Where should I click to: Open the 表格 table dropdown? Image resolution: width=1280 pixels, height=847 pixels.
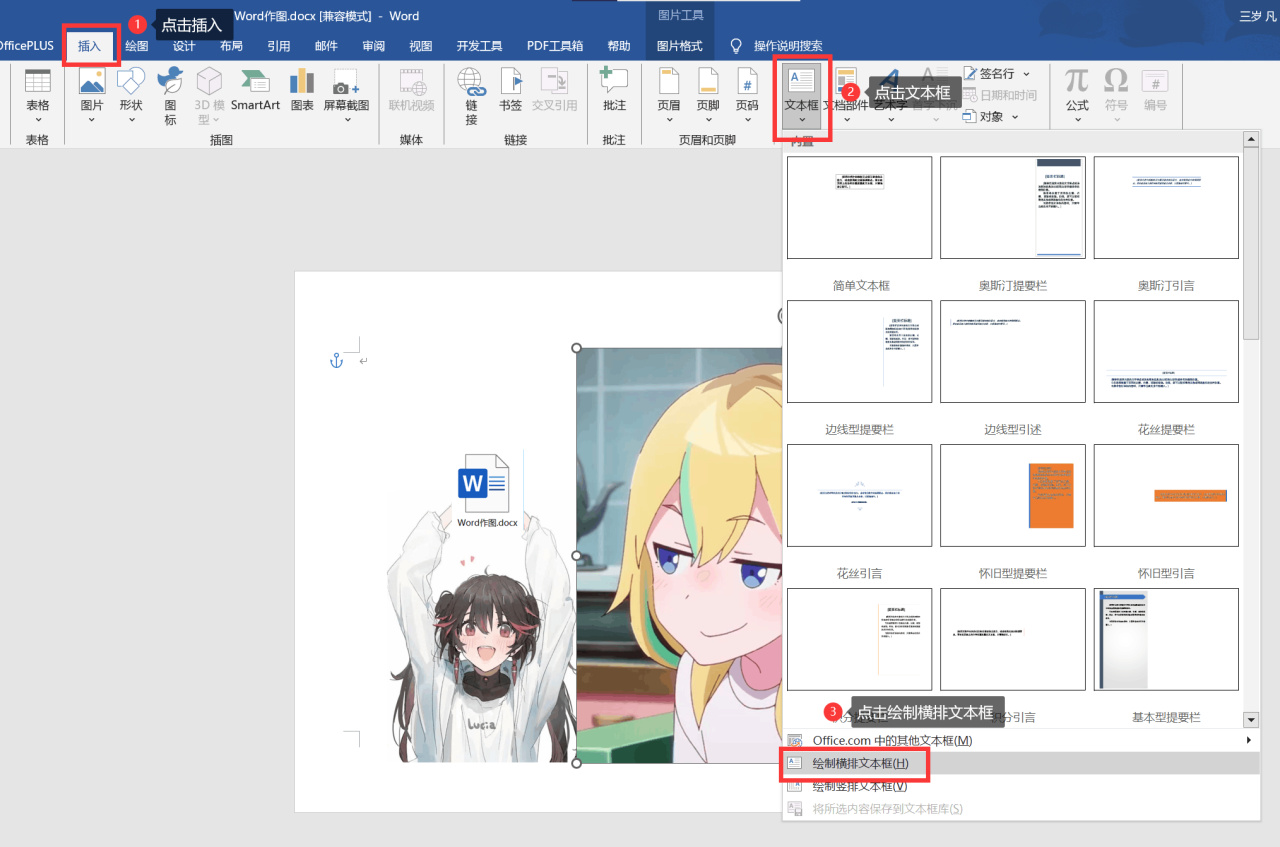click(x=37, y=119)
